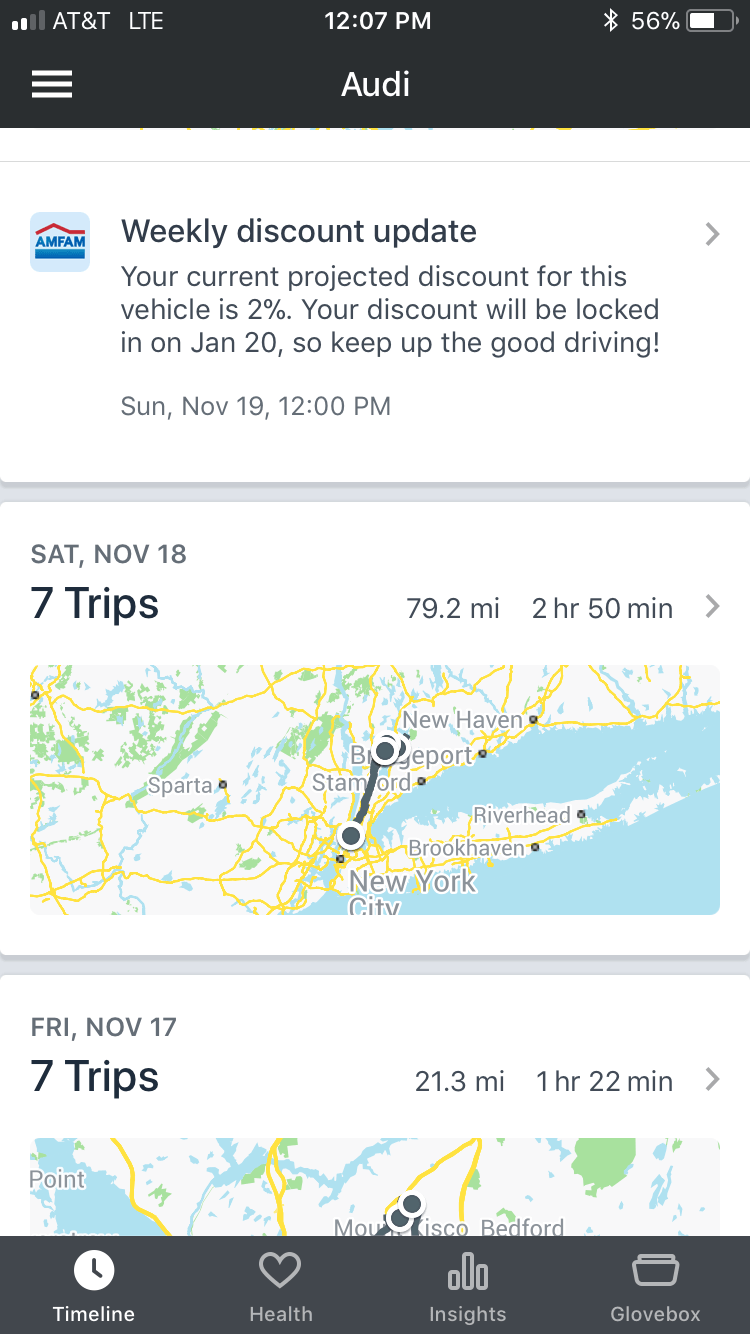Screen dimensions: 750x1334
Task: Open the 7 Trips heading for Nov 18
Action: tap(95, 604)
